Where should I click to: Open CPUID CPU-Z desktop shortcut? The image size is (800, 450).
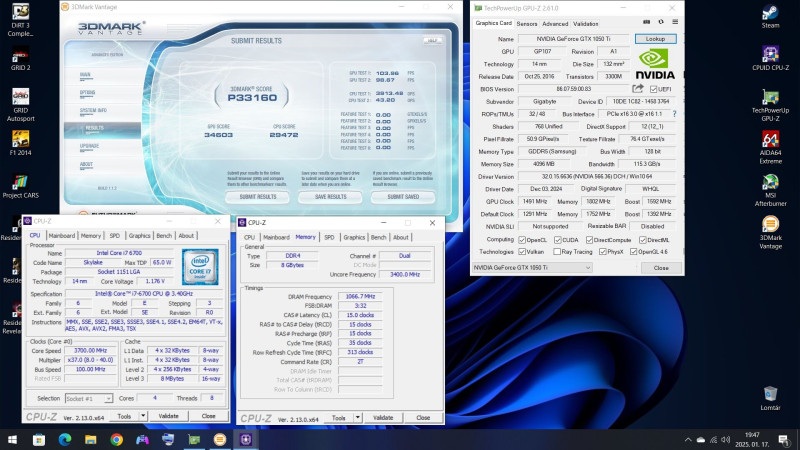pos(770,58)
